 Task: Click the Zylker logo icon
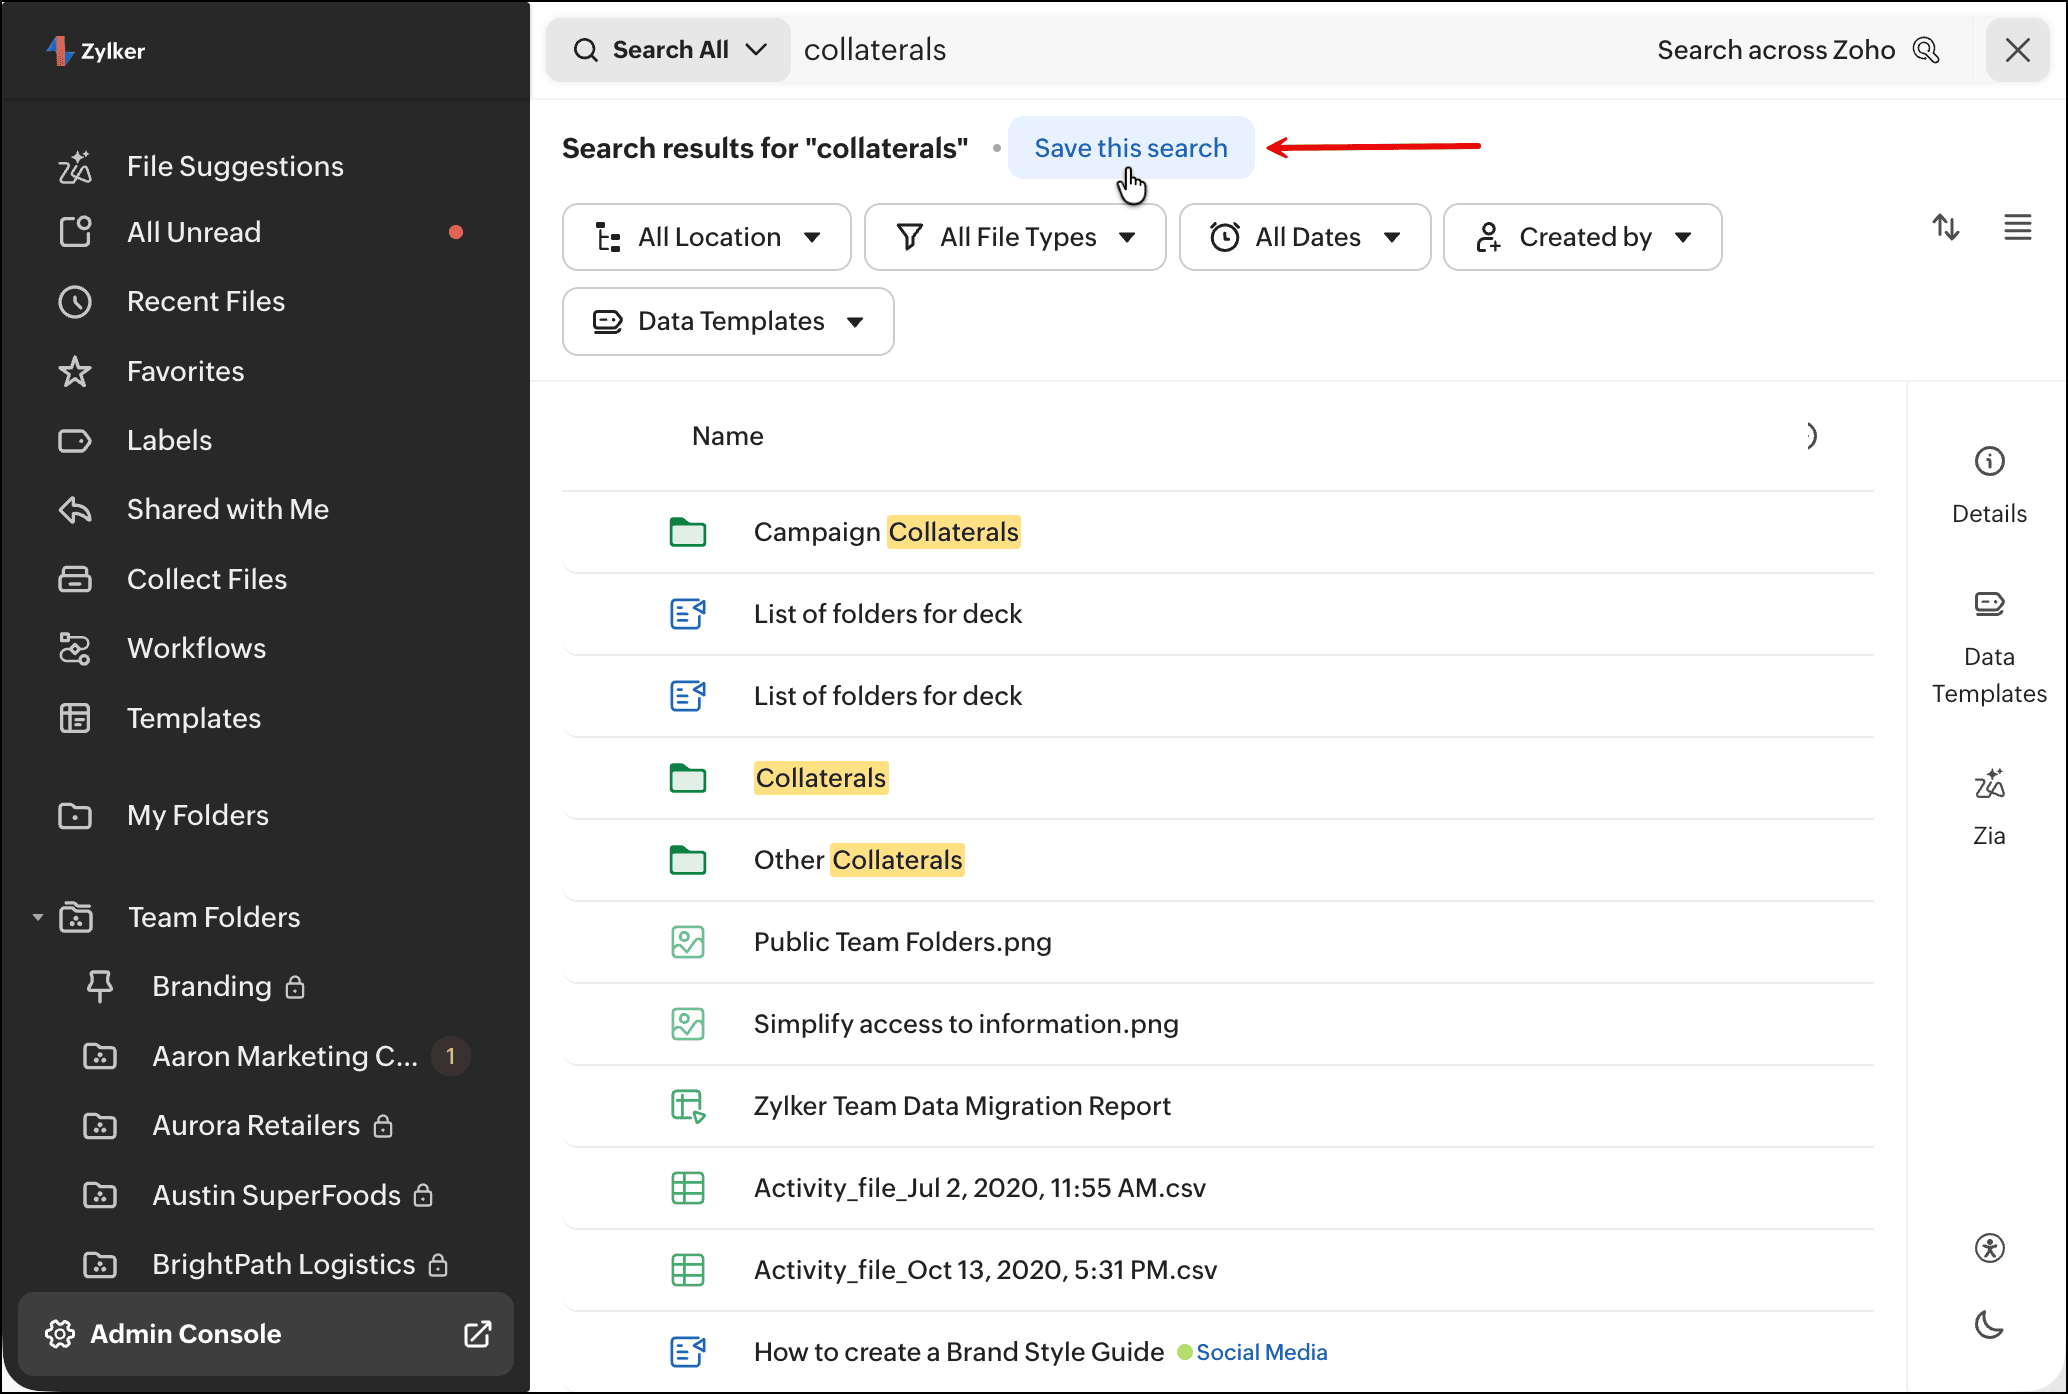pyautogui.click(x=60, y=50)
